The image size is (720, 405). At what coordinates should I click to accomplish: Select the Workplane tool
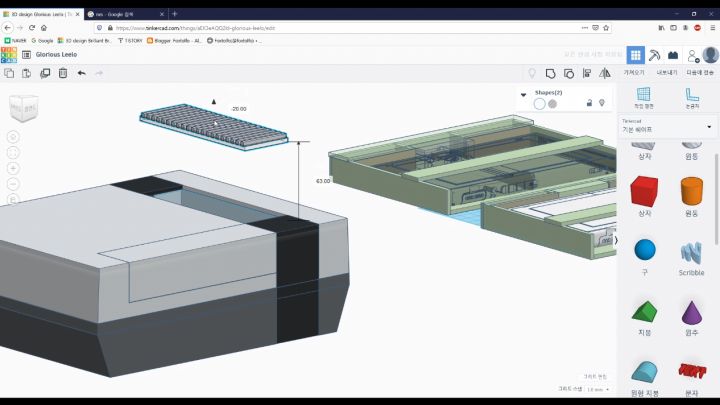(643, 98)
